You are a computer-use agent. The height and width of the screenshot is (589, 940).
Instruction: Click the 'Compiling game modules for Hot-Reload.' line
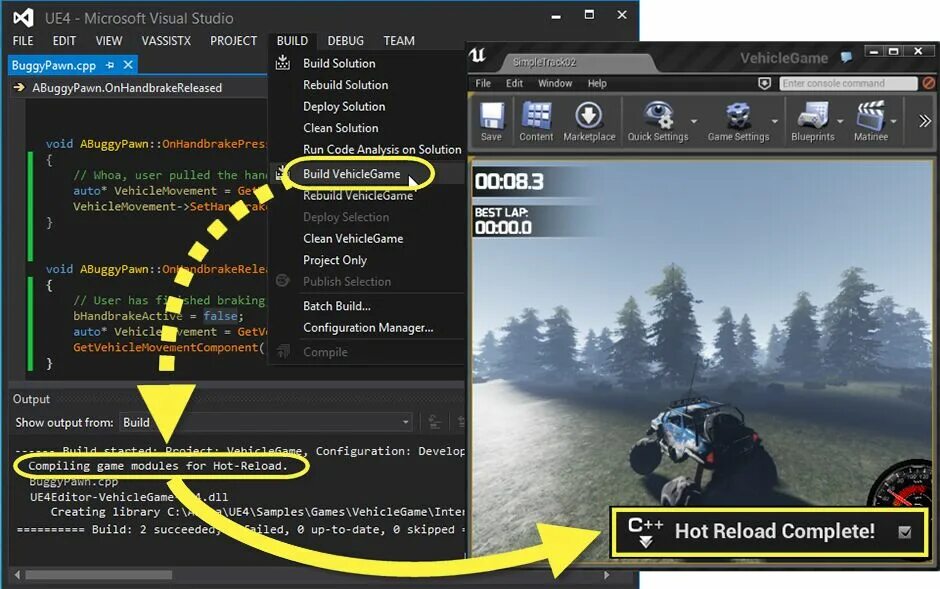pos(158,466)
